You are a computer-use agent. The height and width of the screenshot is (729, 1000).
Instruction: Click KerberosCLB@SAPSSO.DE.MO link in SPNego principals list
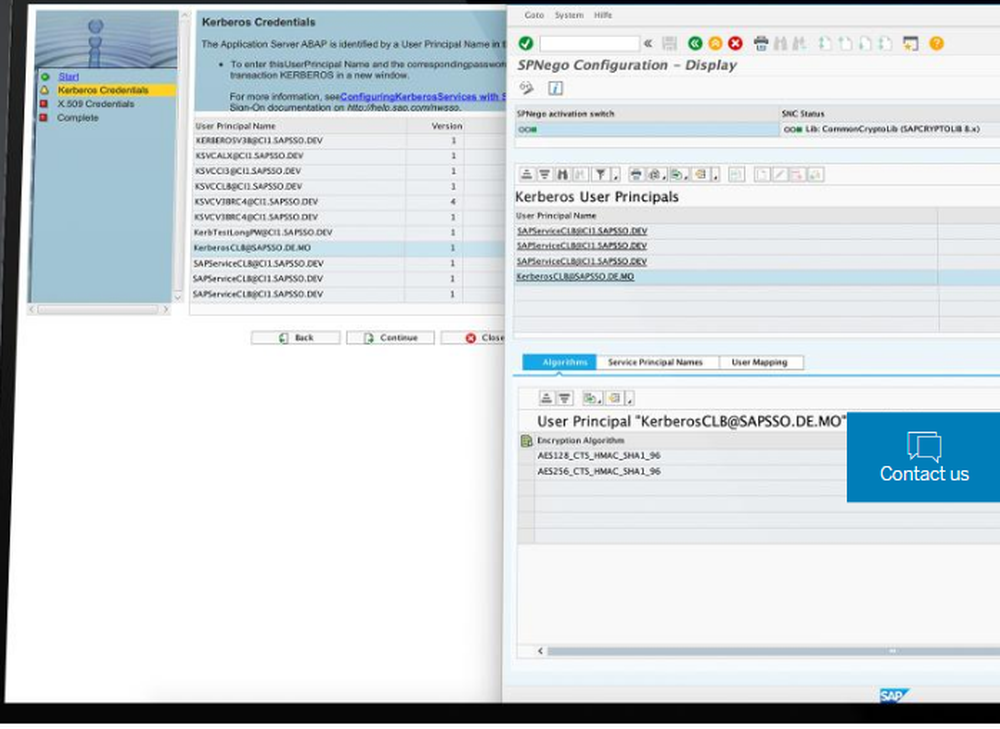pos(575,277)
